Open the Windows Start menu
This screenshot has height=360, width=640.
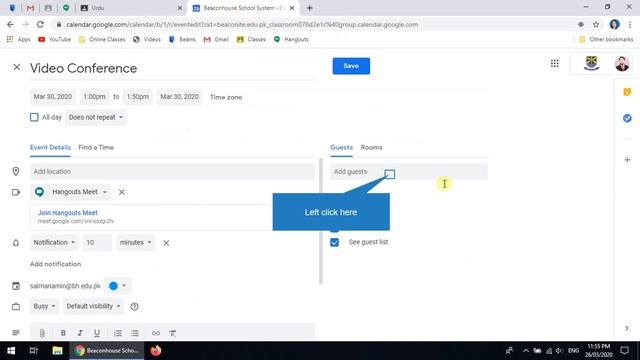[x=11, y=351]
